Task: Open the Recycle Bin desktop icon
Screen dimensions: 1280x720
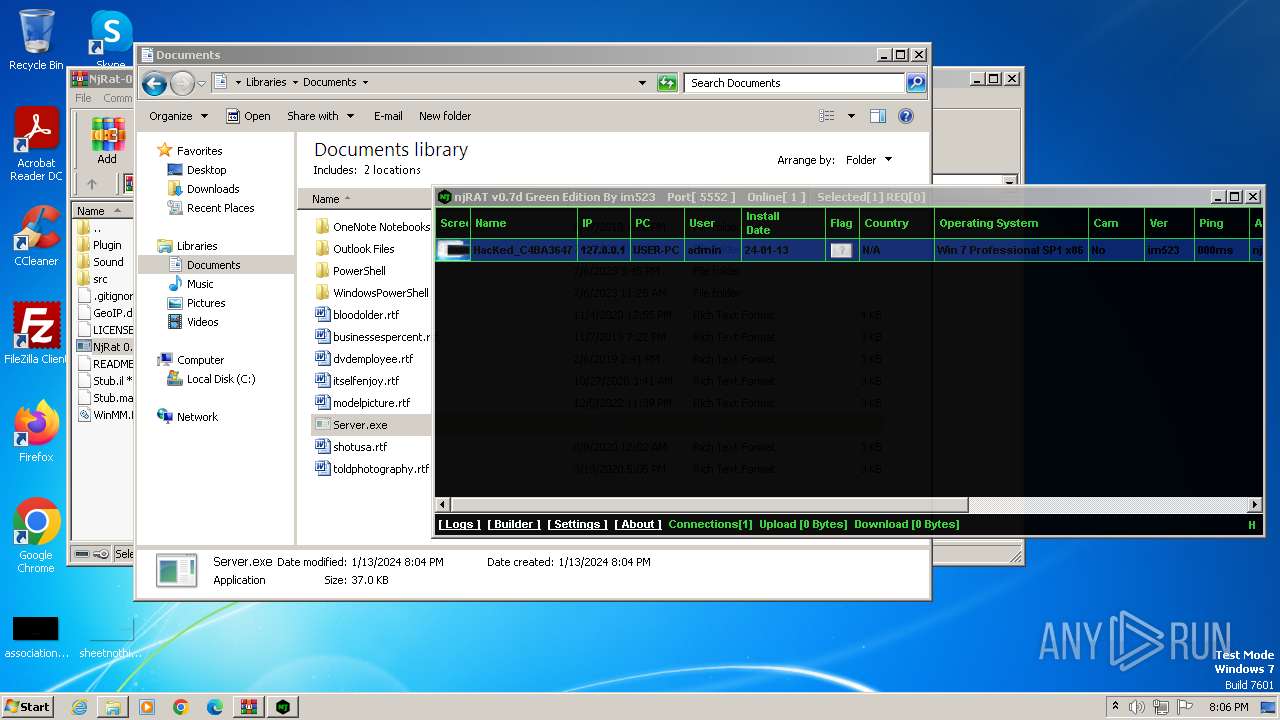Action: coord(36,40)
